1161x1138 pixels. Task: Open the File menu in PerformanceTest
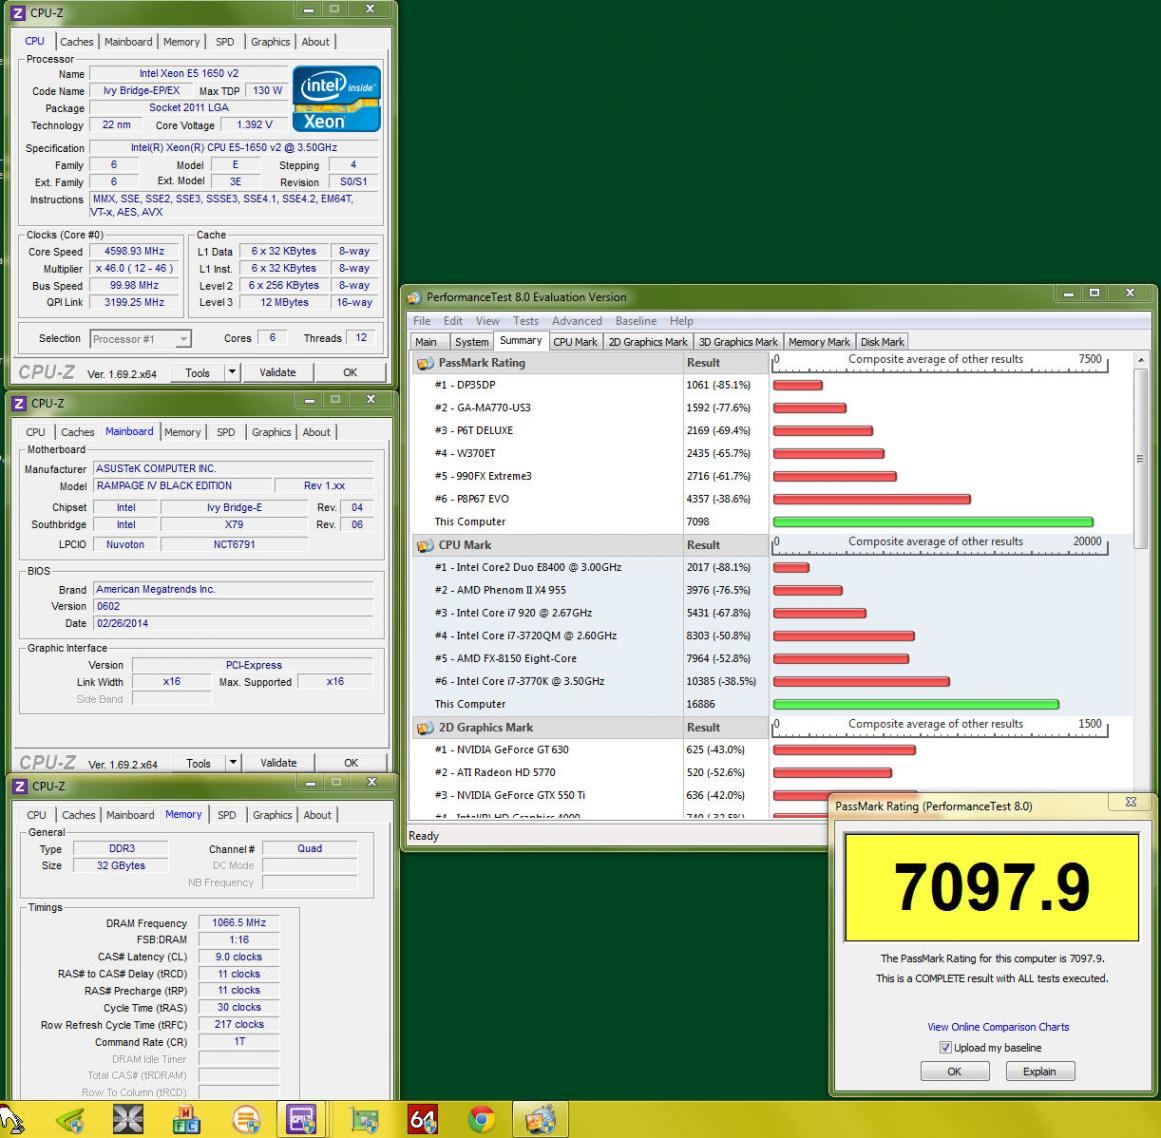[422, 321]
